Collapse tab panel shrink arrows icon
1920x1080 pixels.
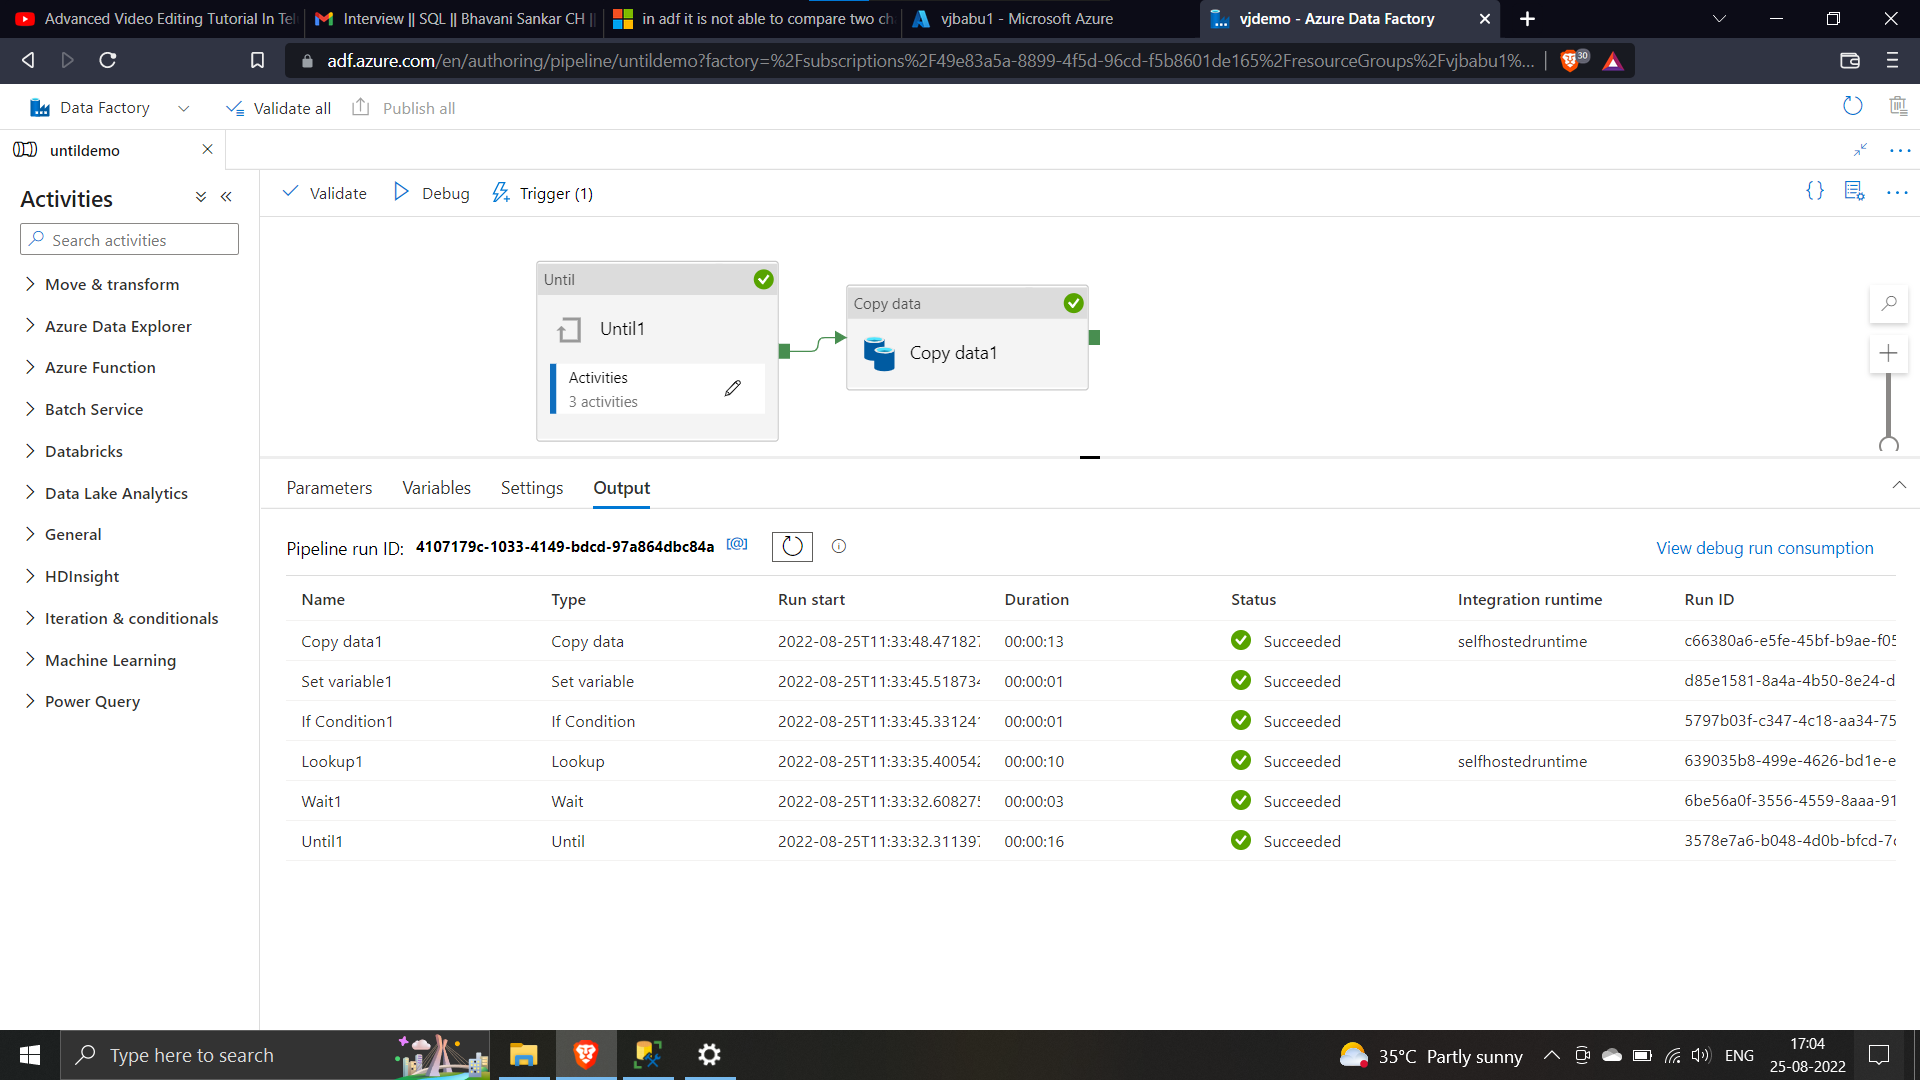1860,149
